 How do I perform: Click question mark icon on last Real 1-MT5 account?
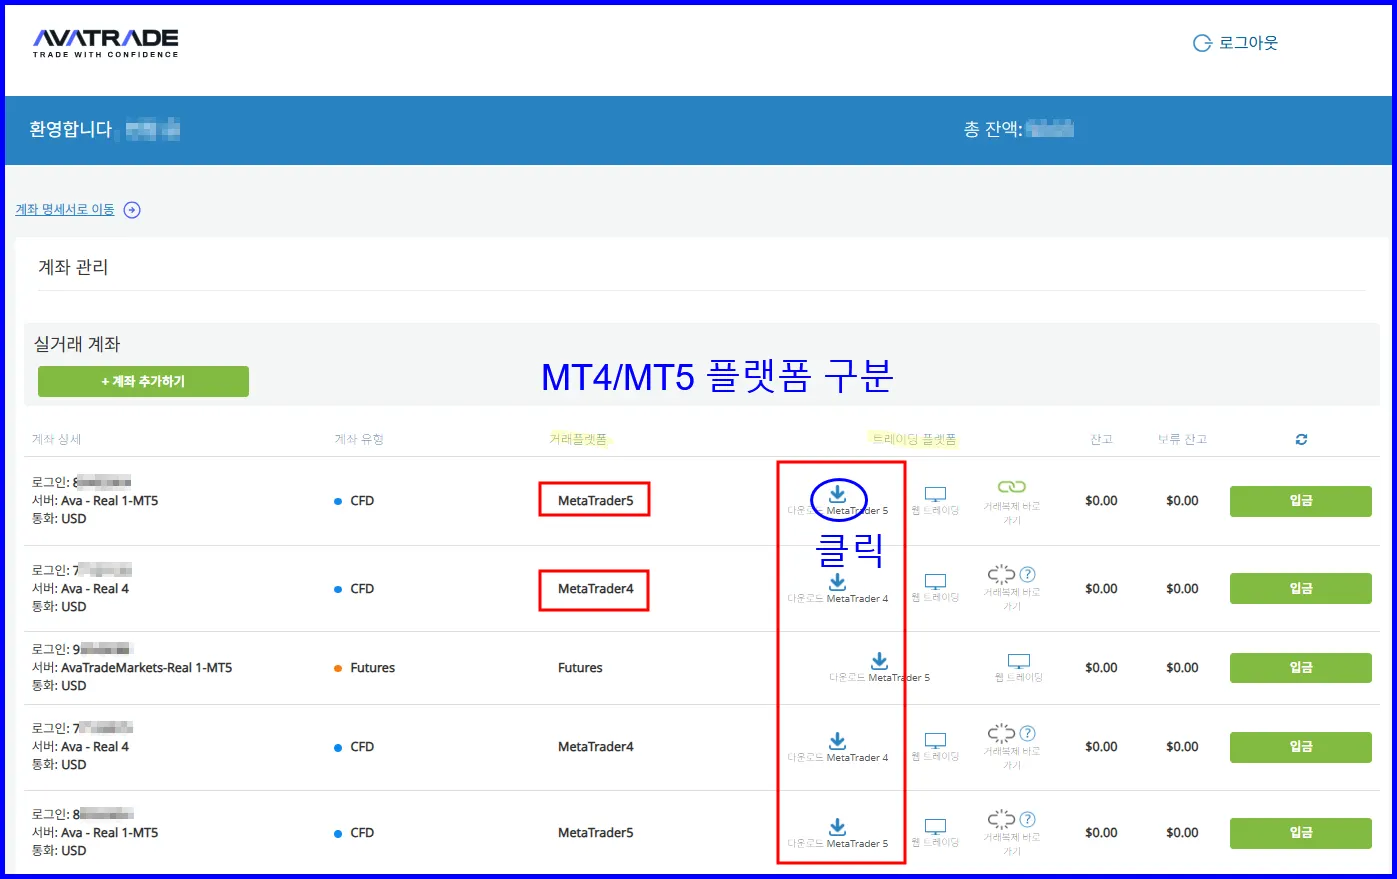point(1027,819)
